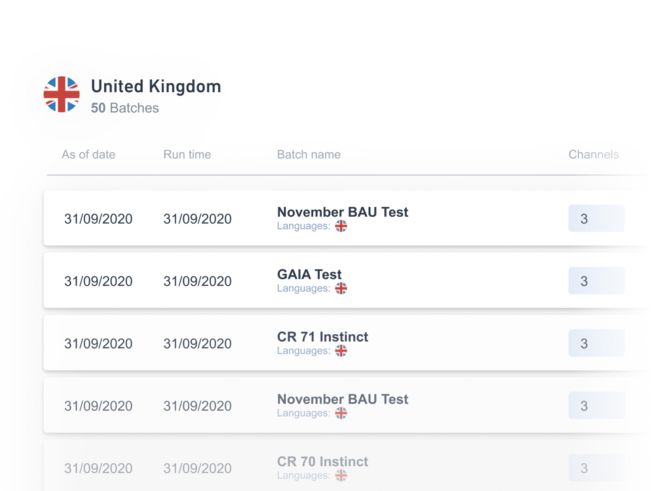Screen dimensions: 651x491
Task: Click the United Kingdom flag icon in header
Action: click(61, 95)
